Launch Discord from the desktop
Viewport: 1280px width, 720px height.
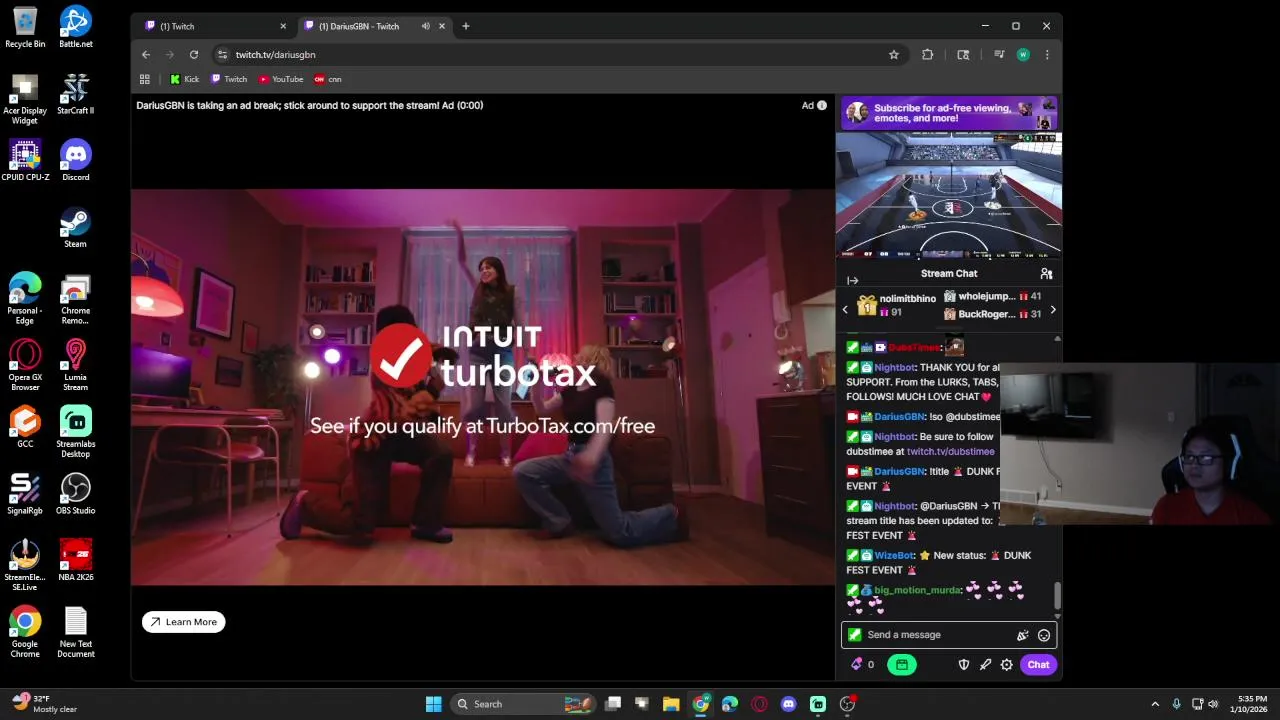tap(75, 161)
